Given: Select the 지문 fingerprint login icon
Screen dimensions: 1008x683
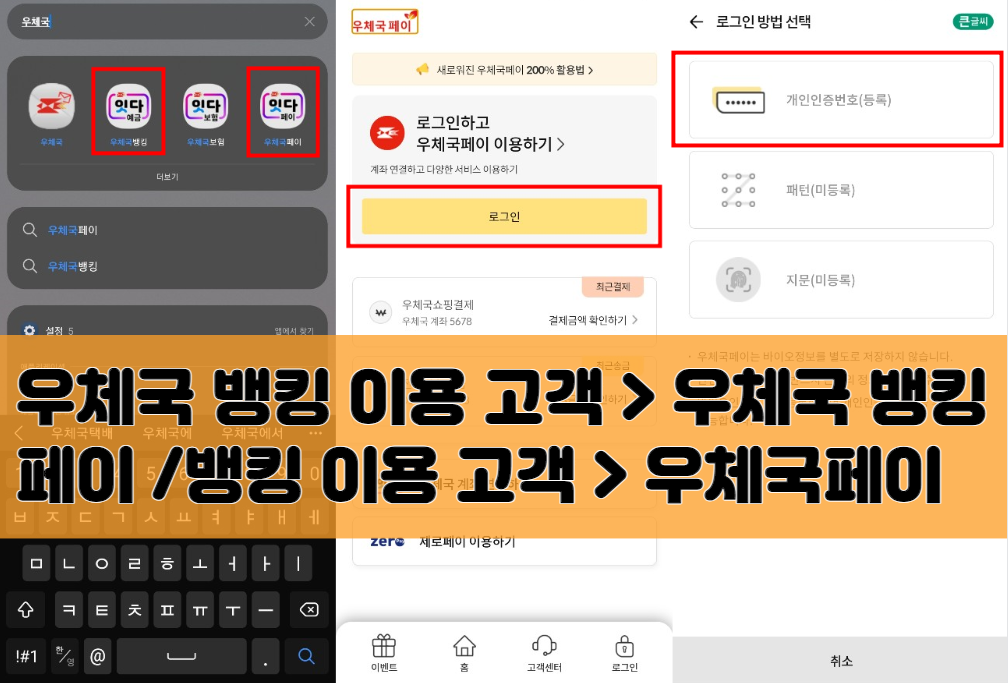Looking at the screenshot, I should pyautogui.click(x=738, y=280).
